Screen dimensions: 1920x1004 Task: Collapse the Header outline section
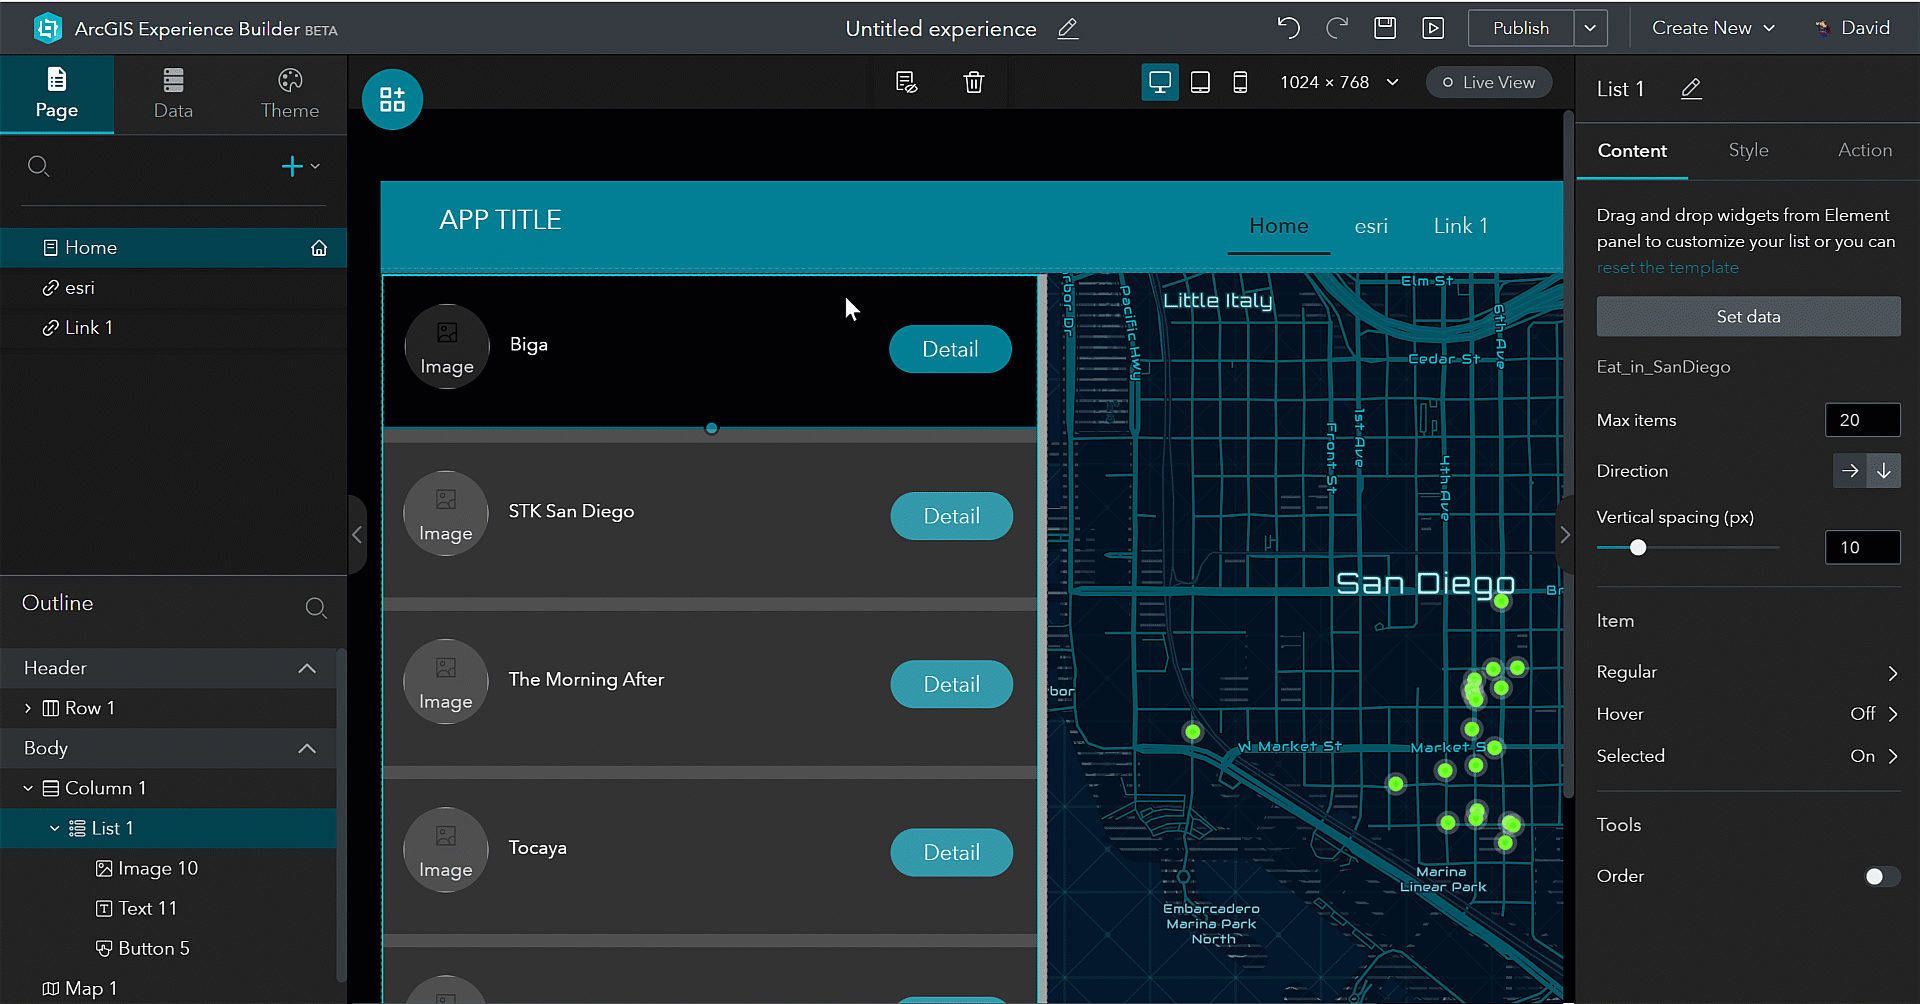coord(307,668)
